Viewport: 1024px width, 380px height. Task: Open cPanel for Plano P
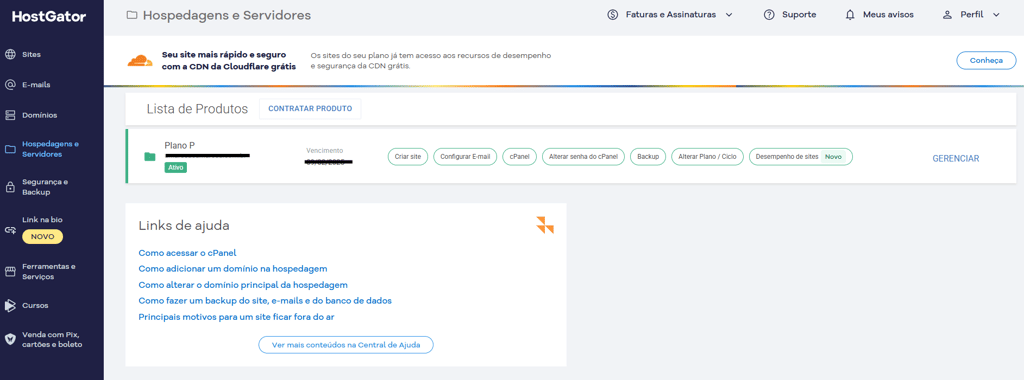(519, 157)
